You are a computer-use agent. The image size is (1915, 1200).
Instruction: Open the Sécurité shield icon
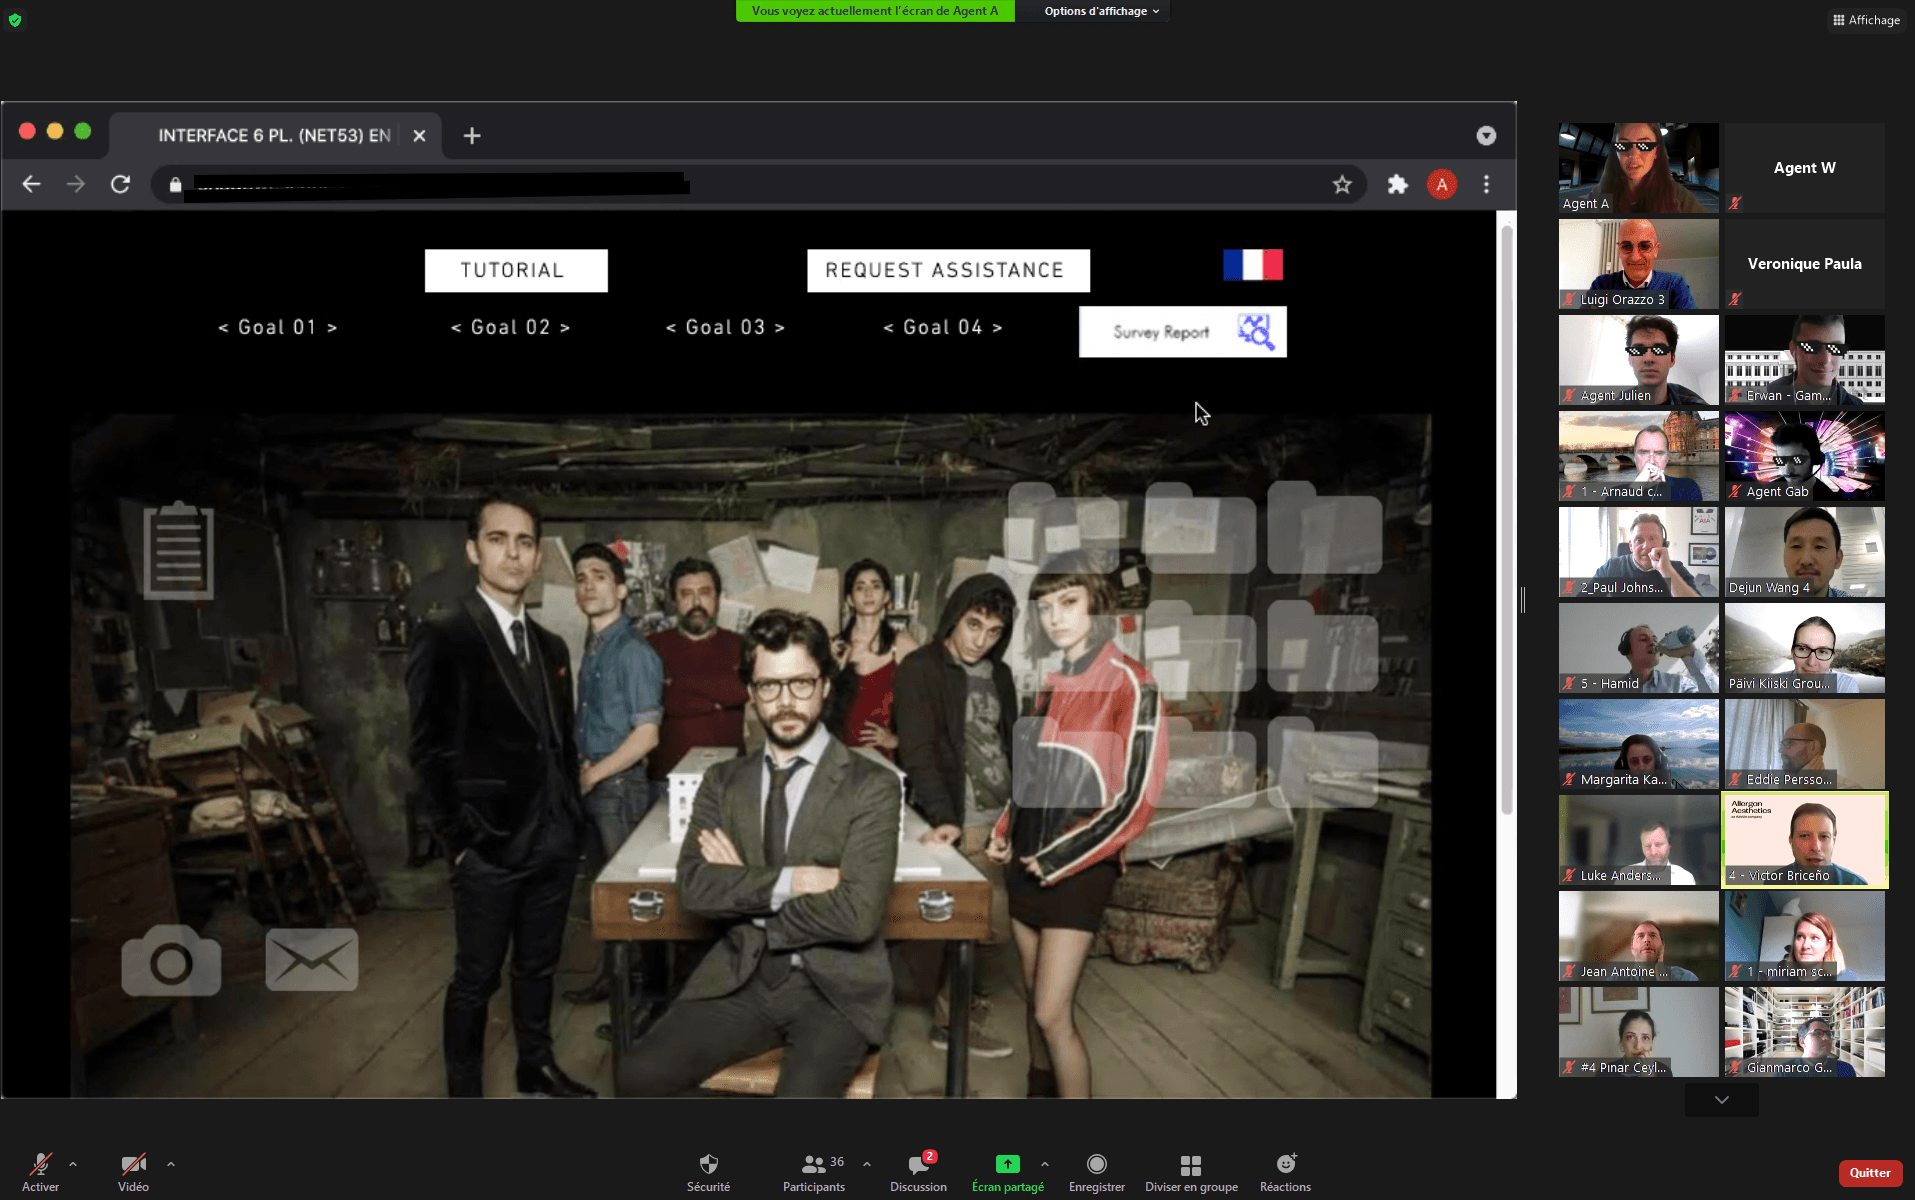click(708, 1172)
